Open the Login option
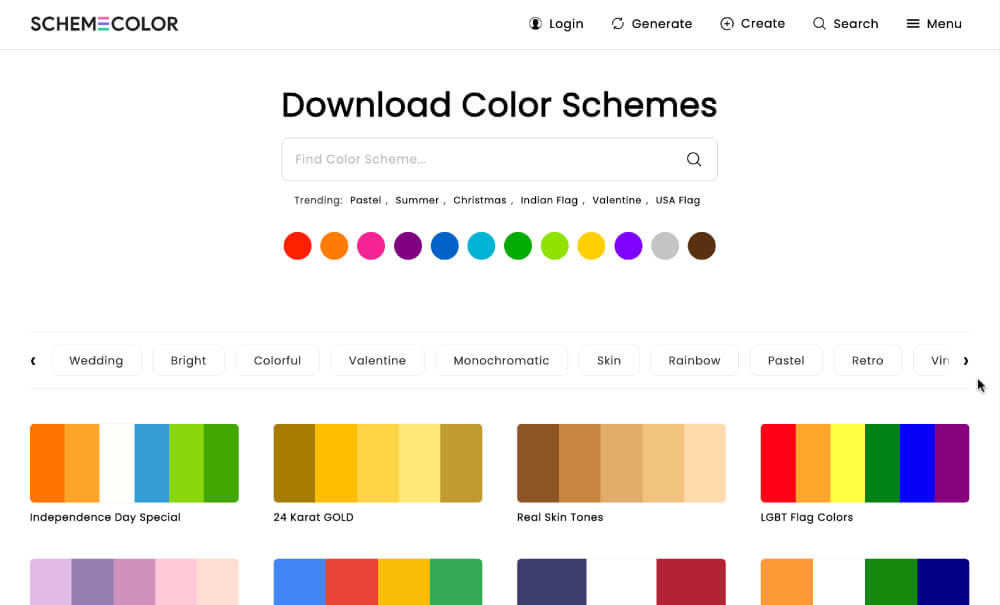 tap(556, 23)
